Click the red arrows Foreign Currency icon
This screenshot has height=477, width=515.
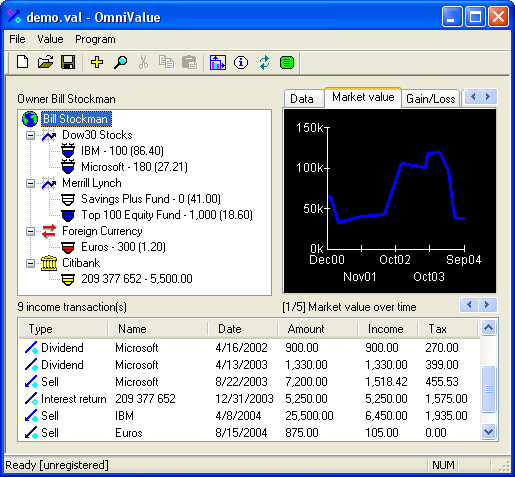point(49,231)
